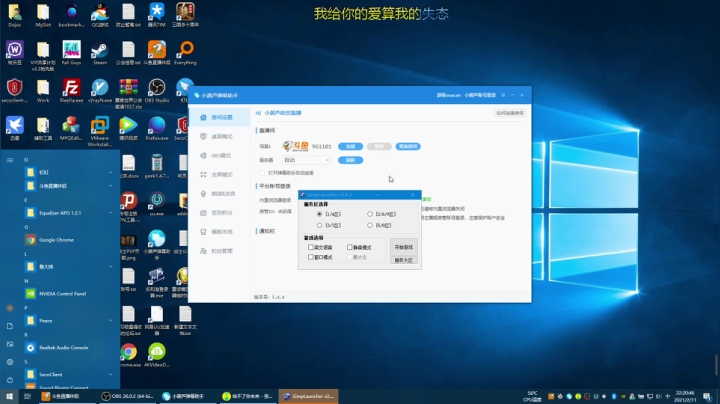Screen dimensions: 720x404
Task: Click the blue refresh button beside the server dropdown
Action: tap(350, 160)
